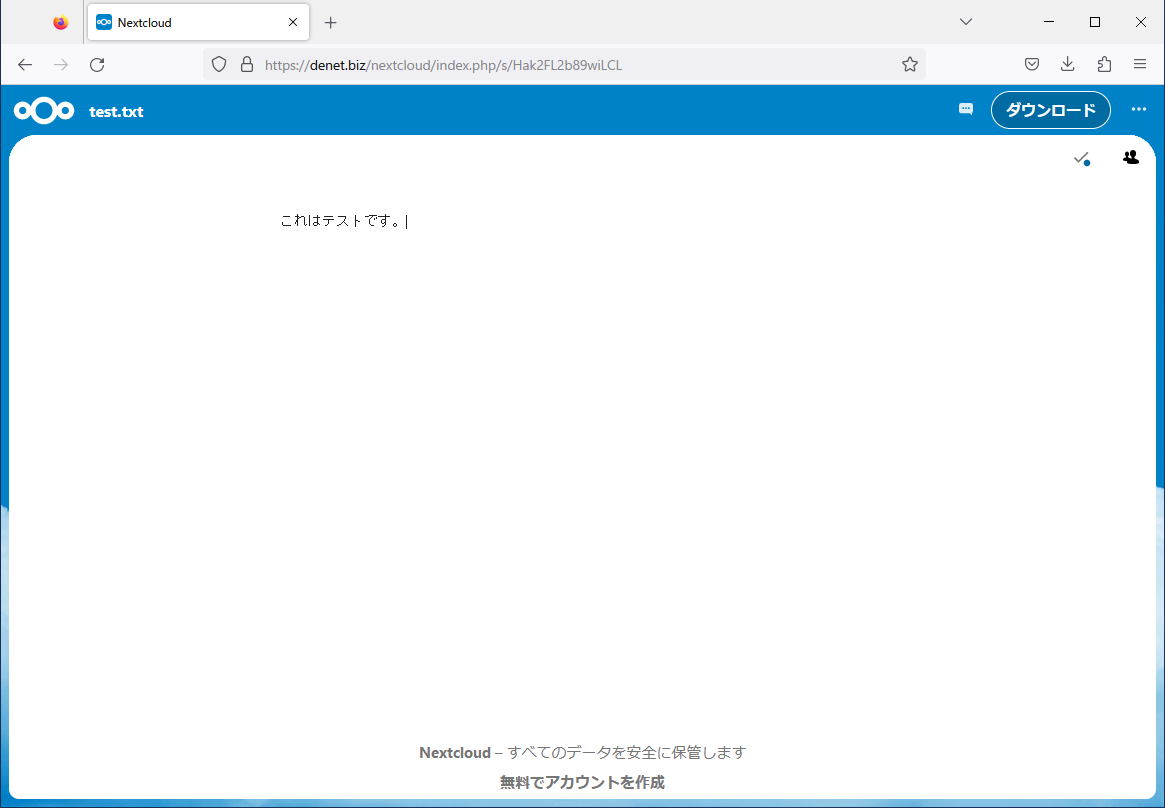Reload the page with refresh icon
Image resolution: width=1165 pixels, height=808 pixels.
(x=97, y=65)
